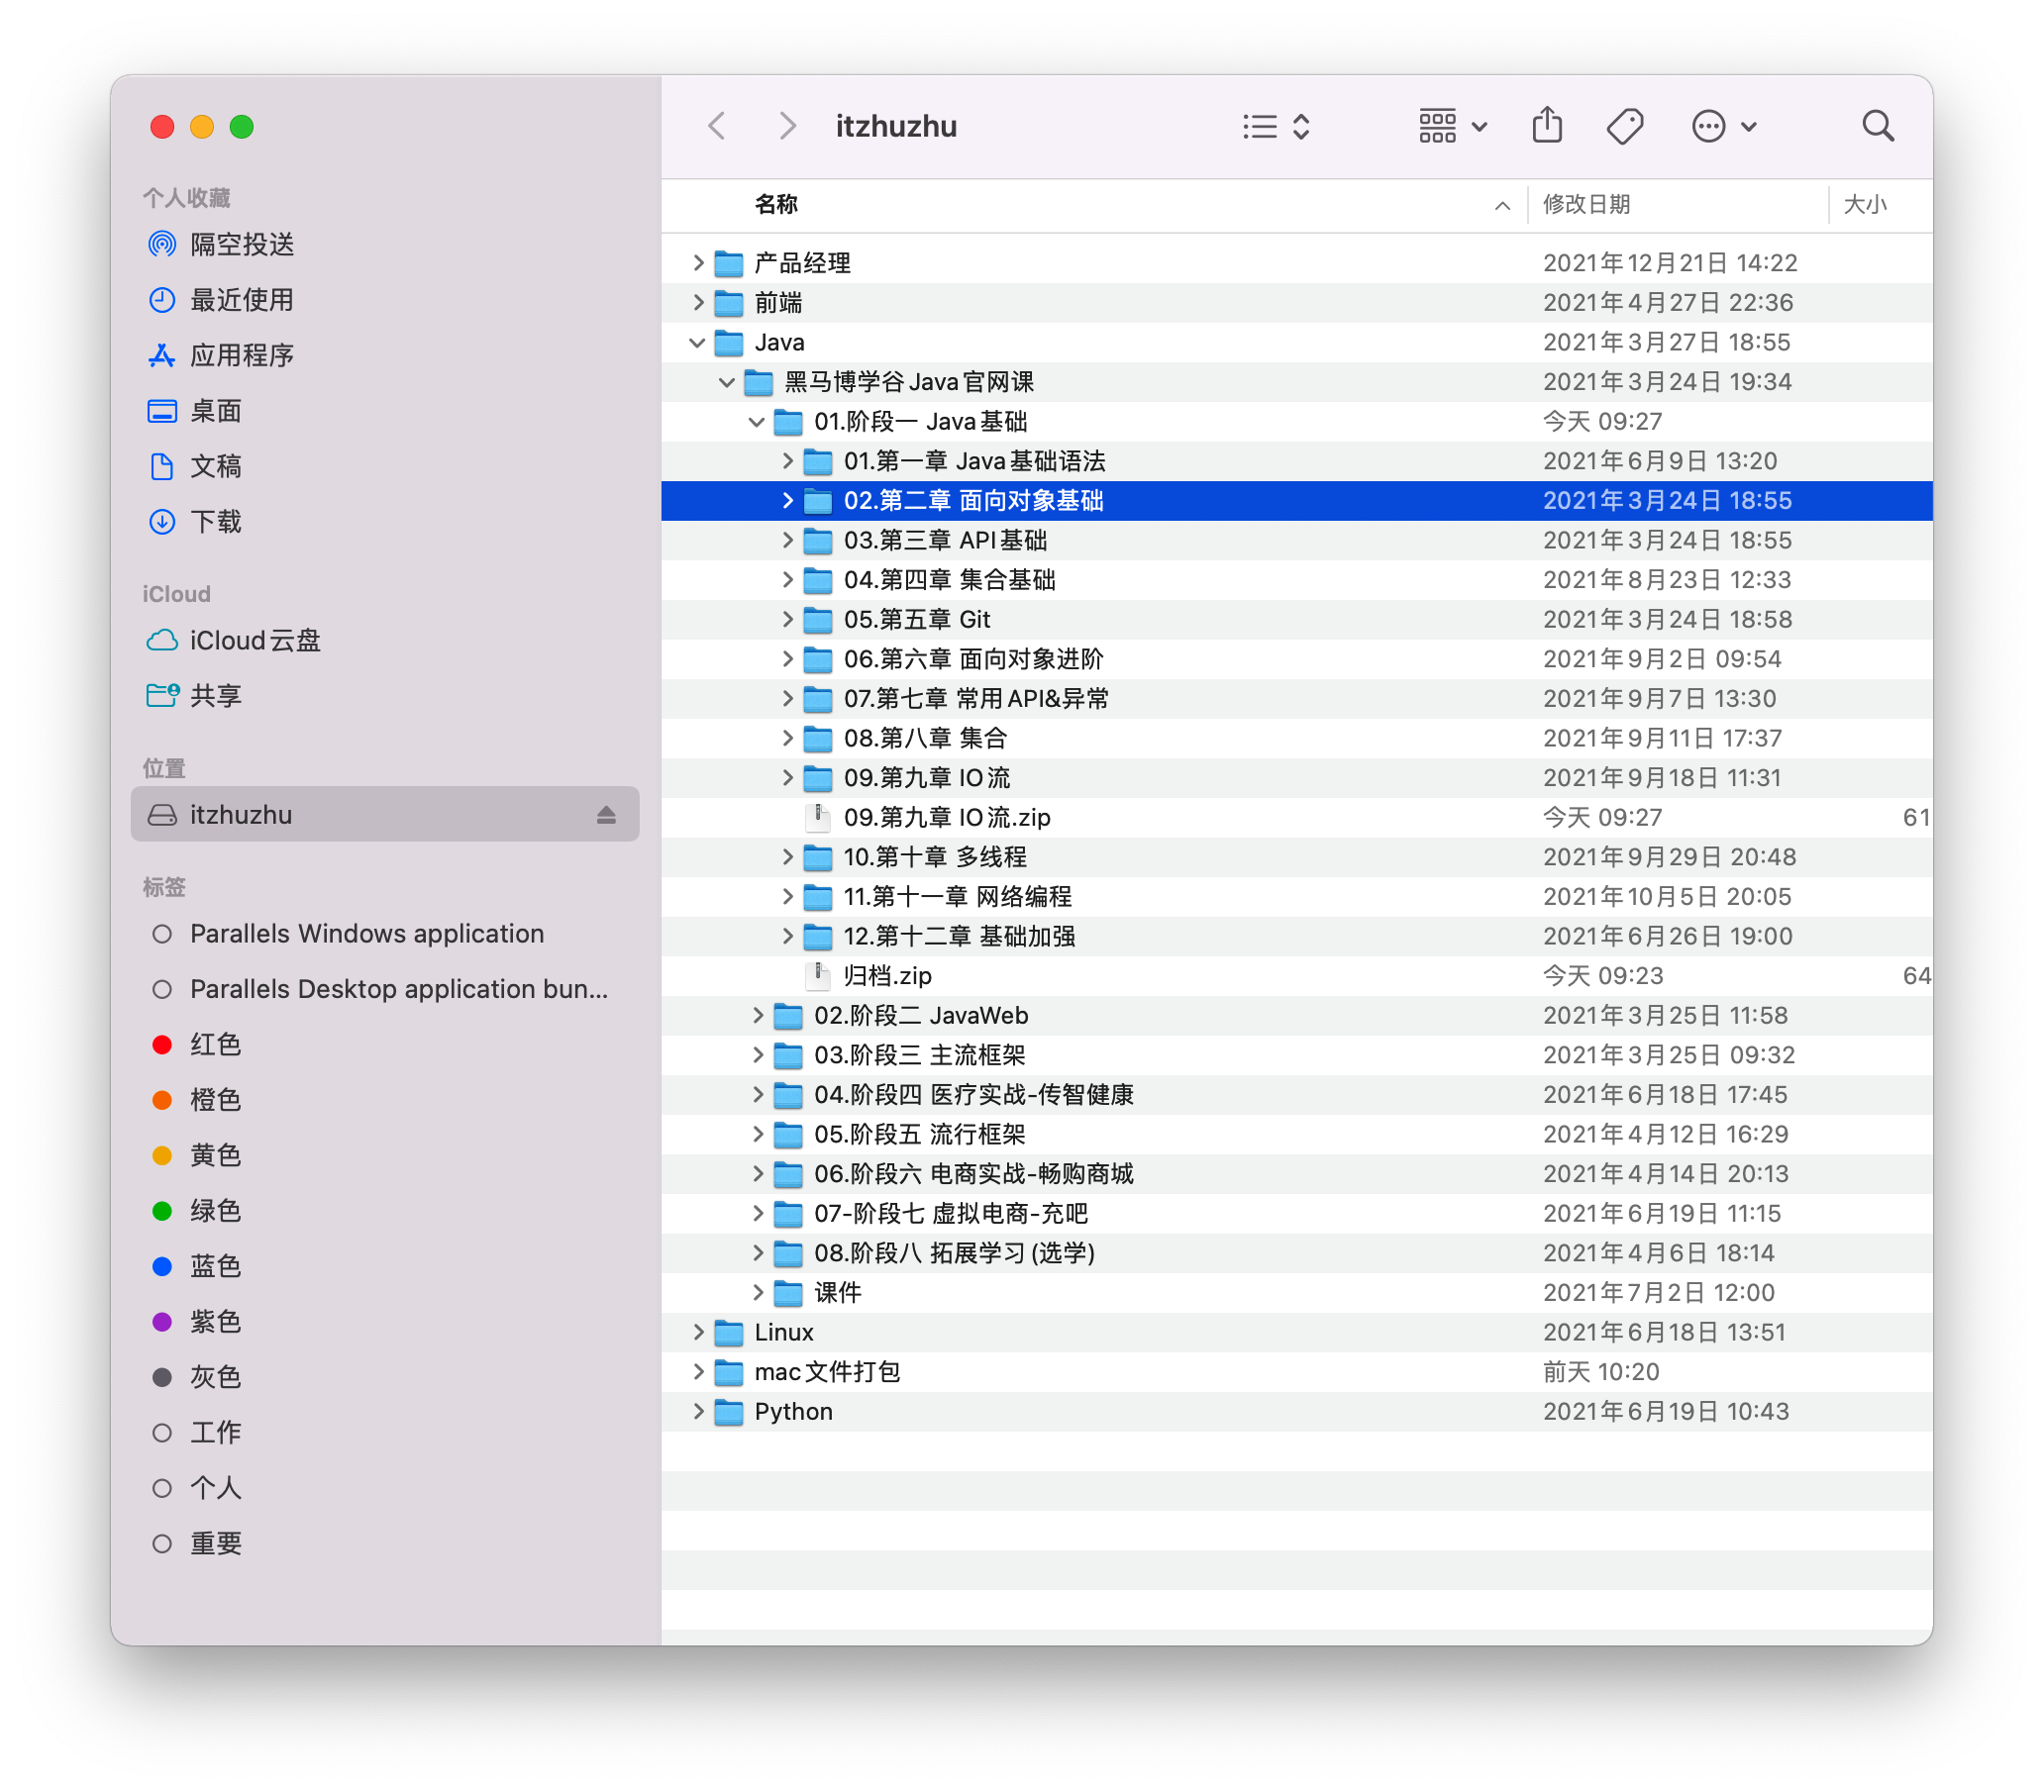Expand the Python folder
This screenshot has width=2044, height=1792.
tap(698, 1411)
